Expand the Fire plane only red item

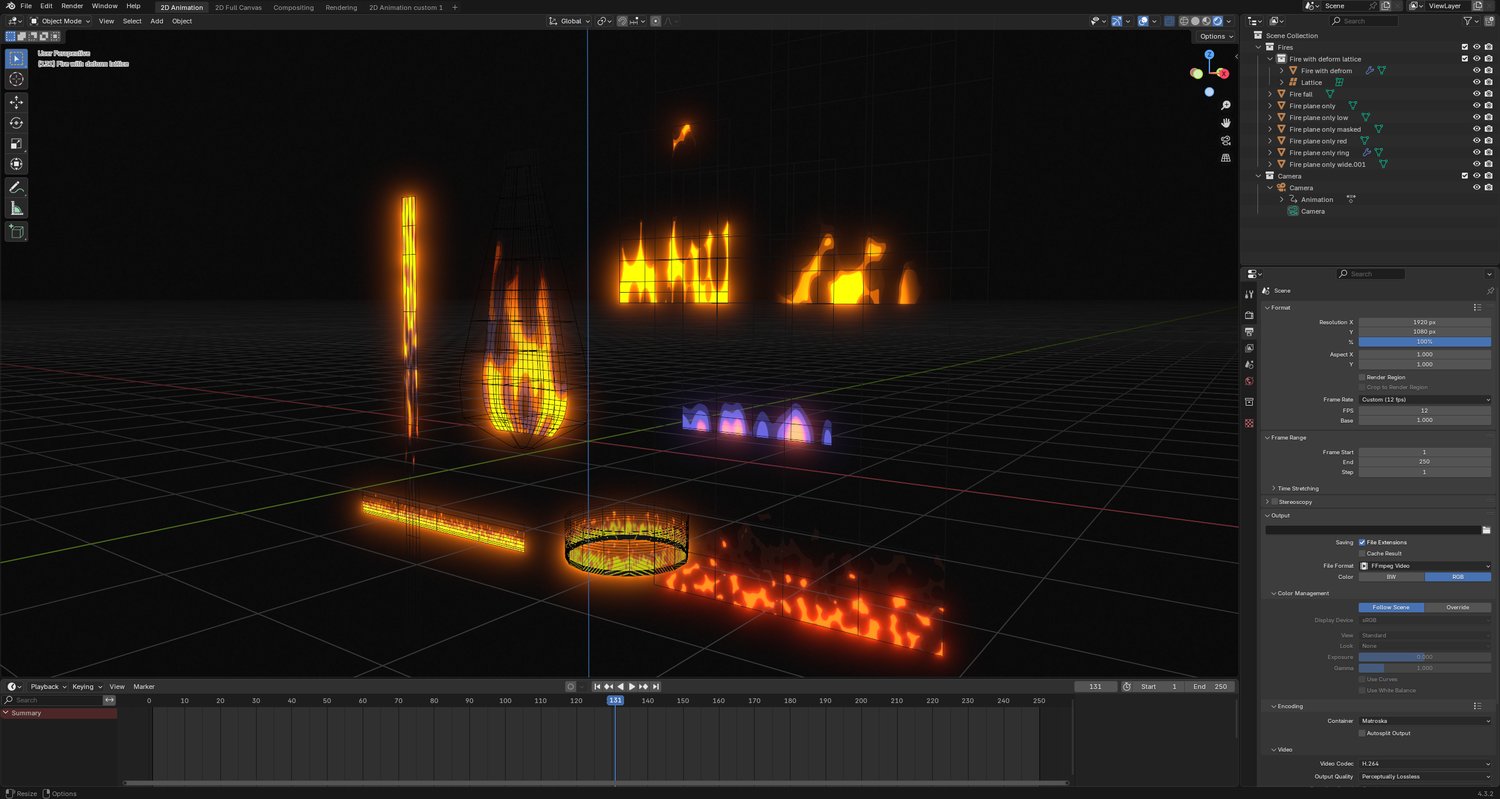pyautogui.click(x=1270, y=141)
